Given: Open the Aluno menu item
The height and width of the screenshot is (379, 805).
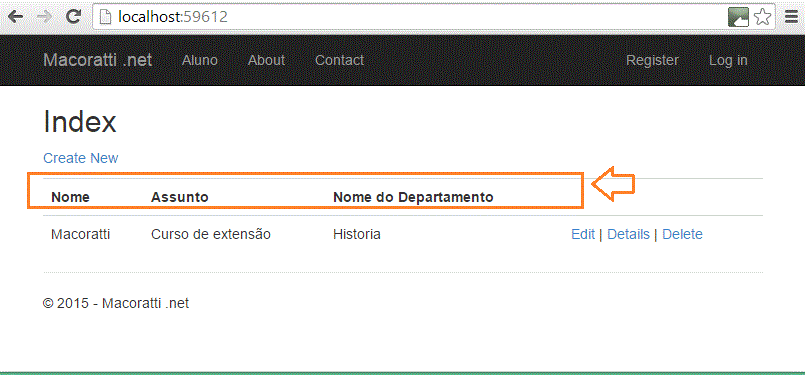Looking at the screenshot, I should tap(200, 60).
